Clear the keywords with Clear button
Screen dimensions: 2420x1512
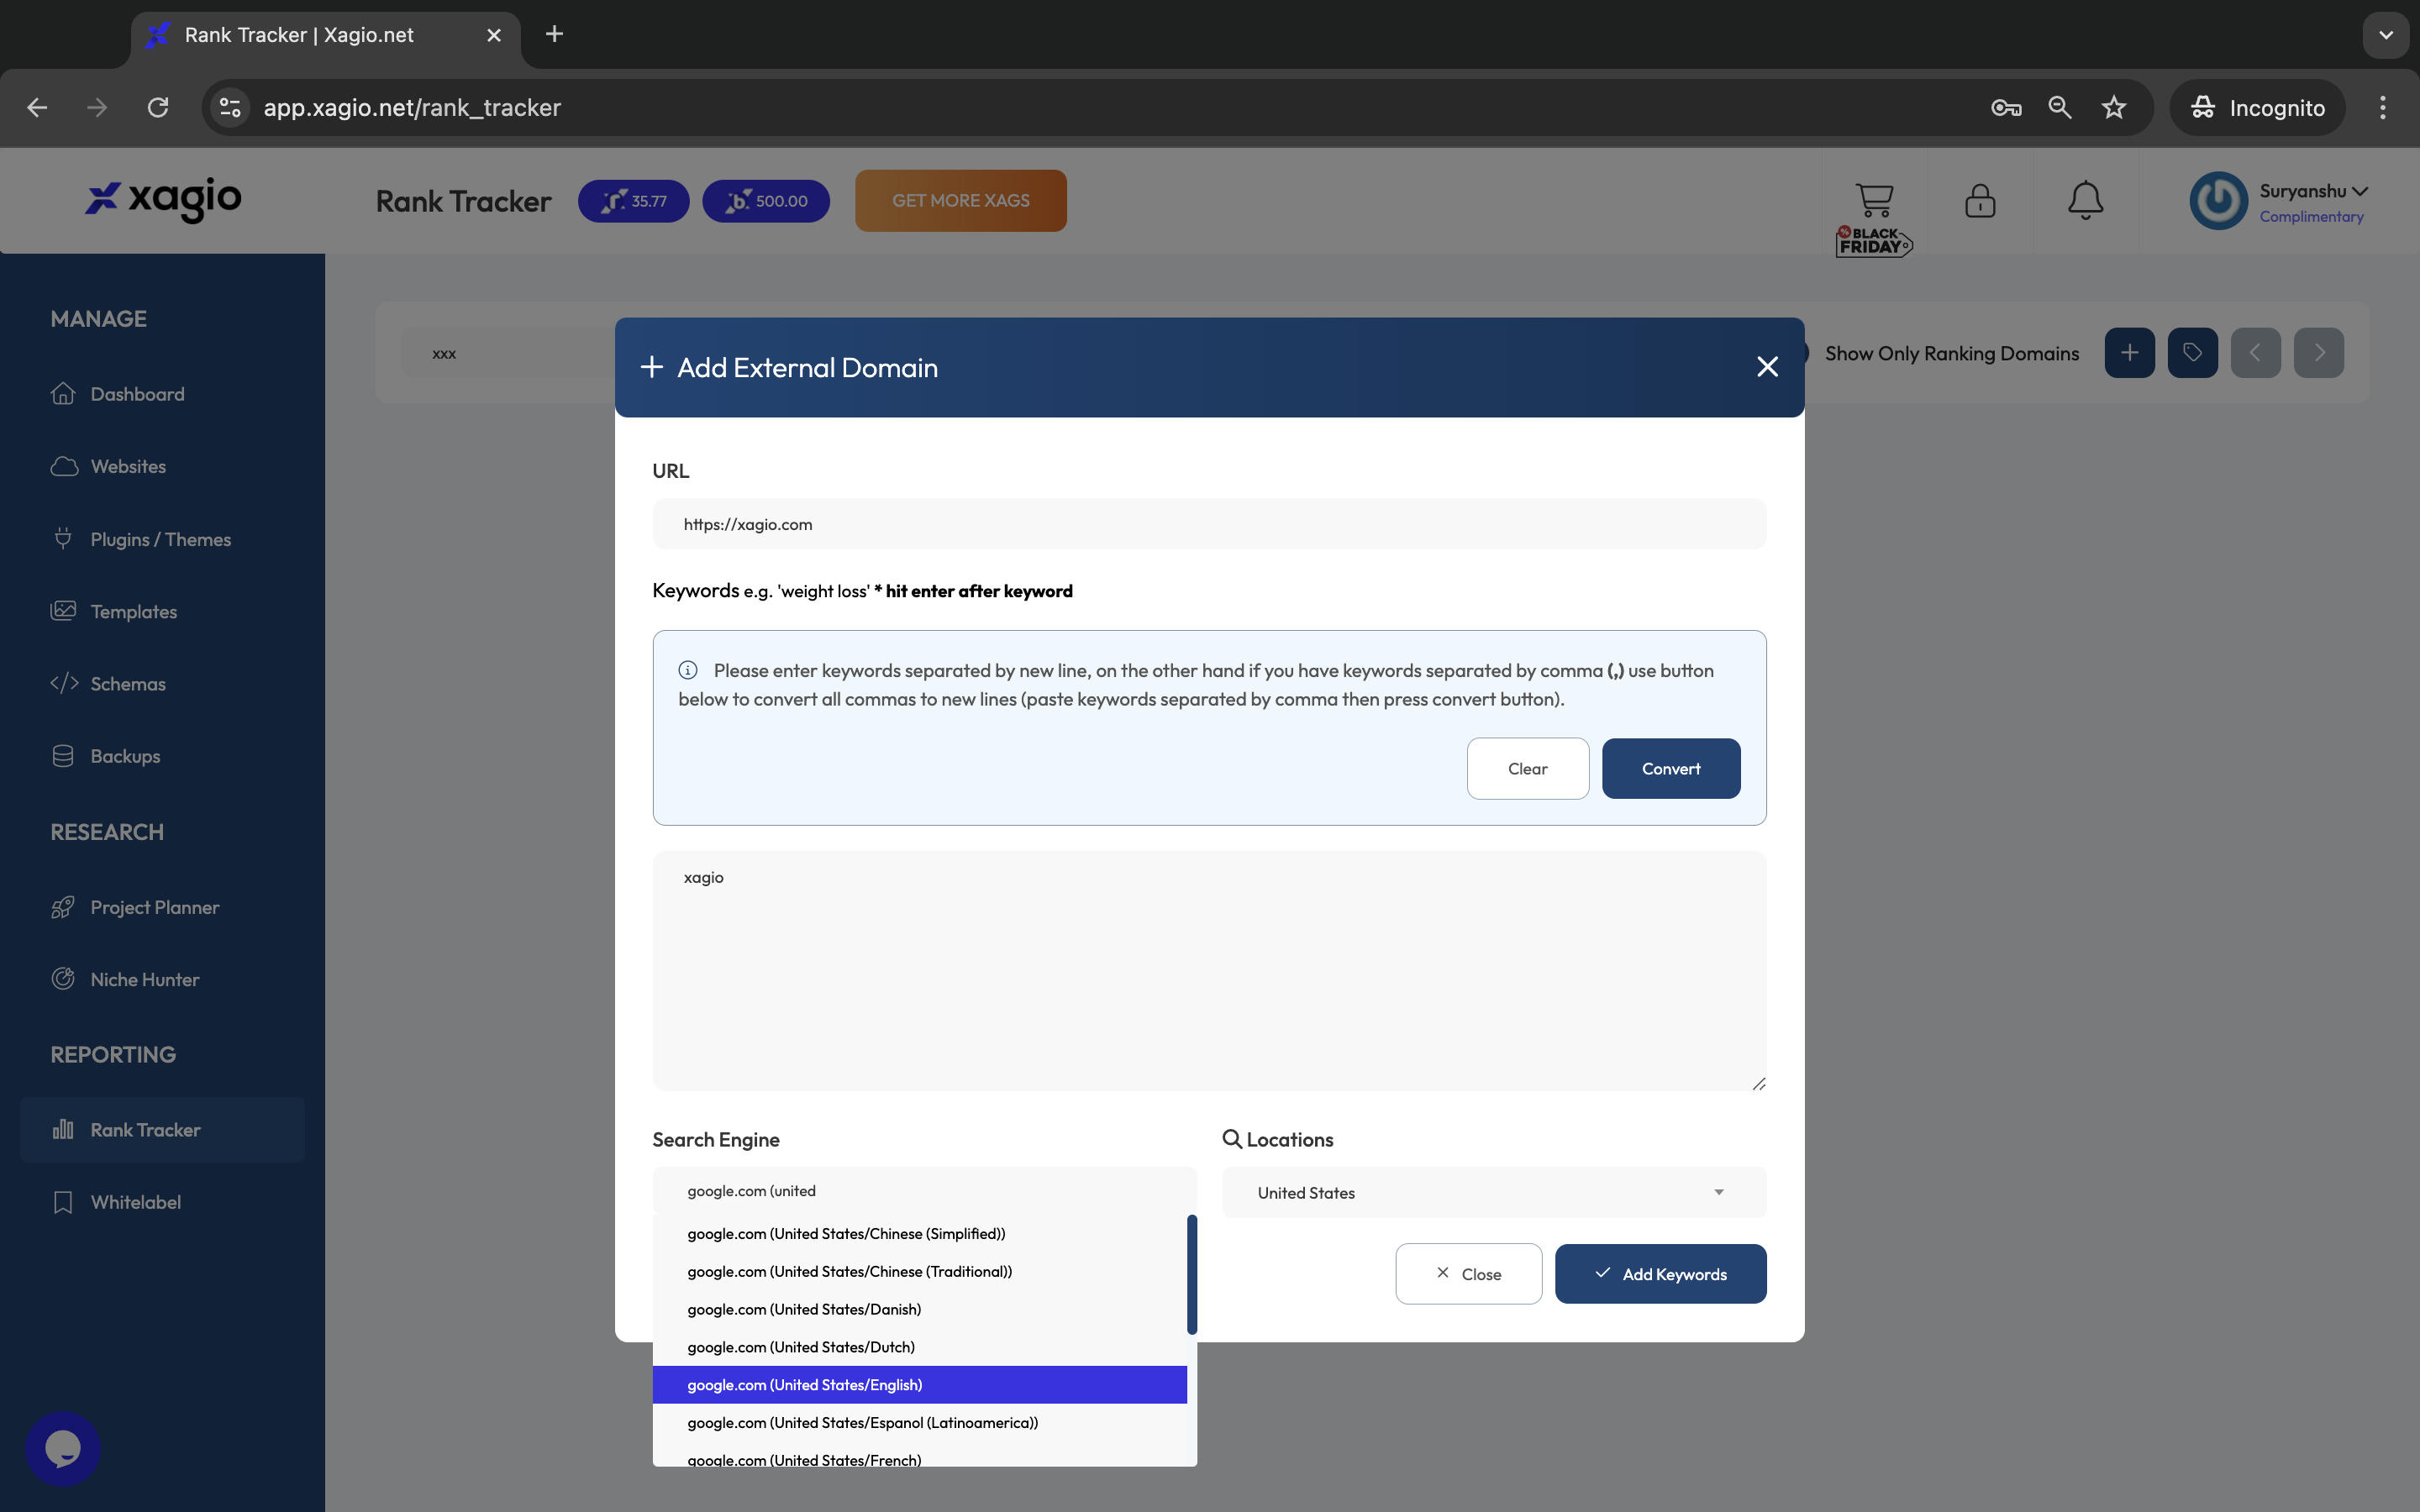[x=1527, y=768]
